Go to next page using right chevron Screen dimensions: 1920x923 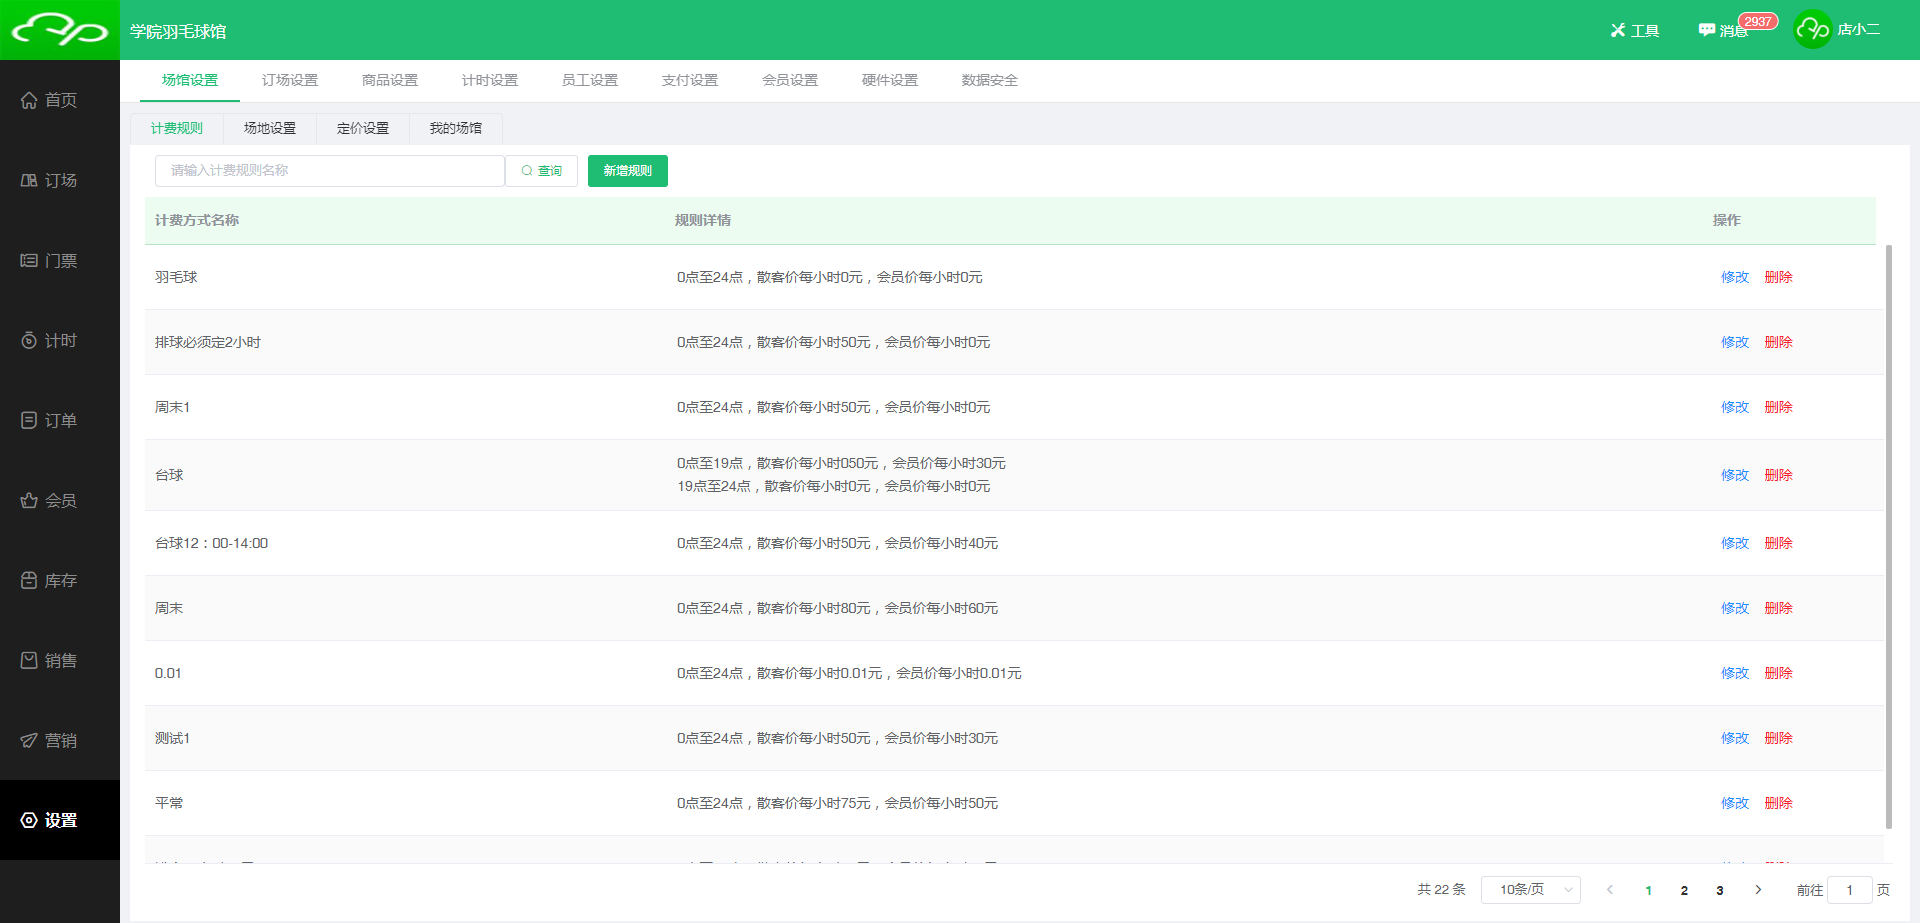(1758, 889)
